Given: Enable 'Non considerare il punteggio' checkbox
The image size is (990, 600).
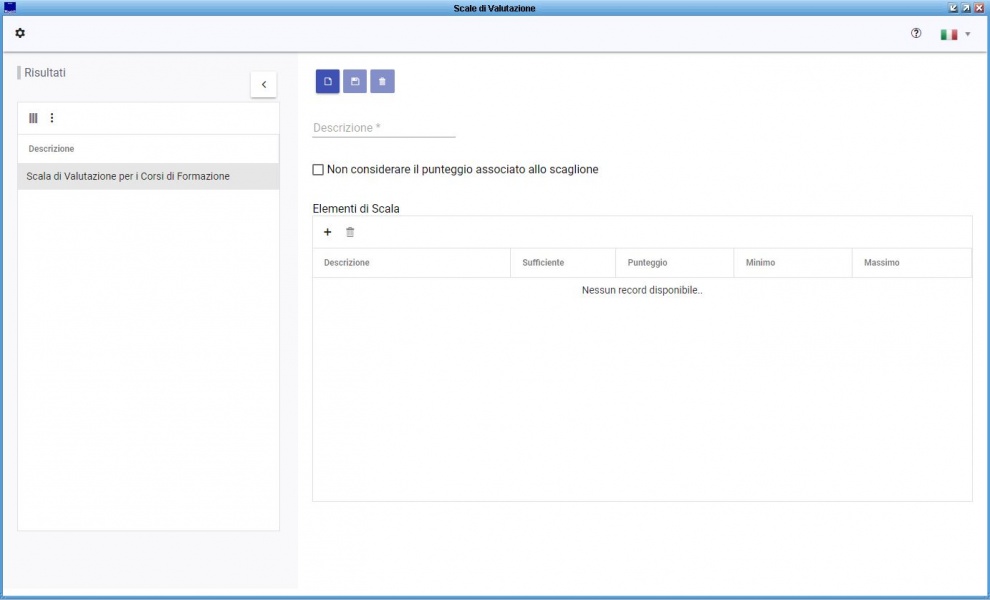Looking at the screenshot, I should coord(318,170).
